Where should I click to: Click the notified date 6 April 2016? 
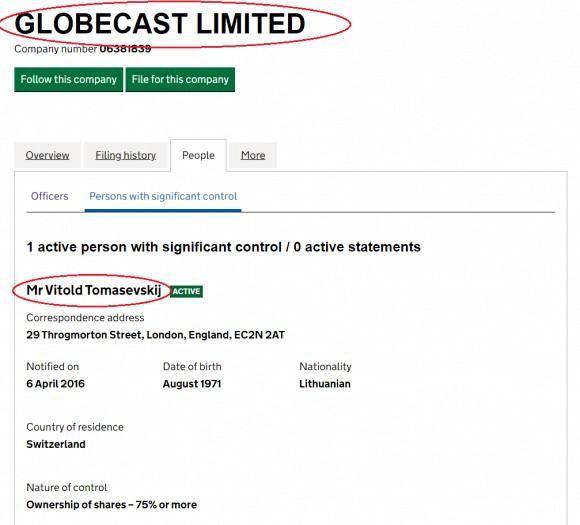coord(55,384)
